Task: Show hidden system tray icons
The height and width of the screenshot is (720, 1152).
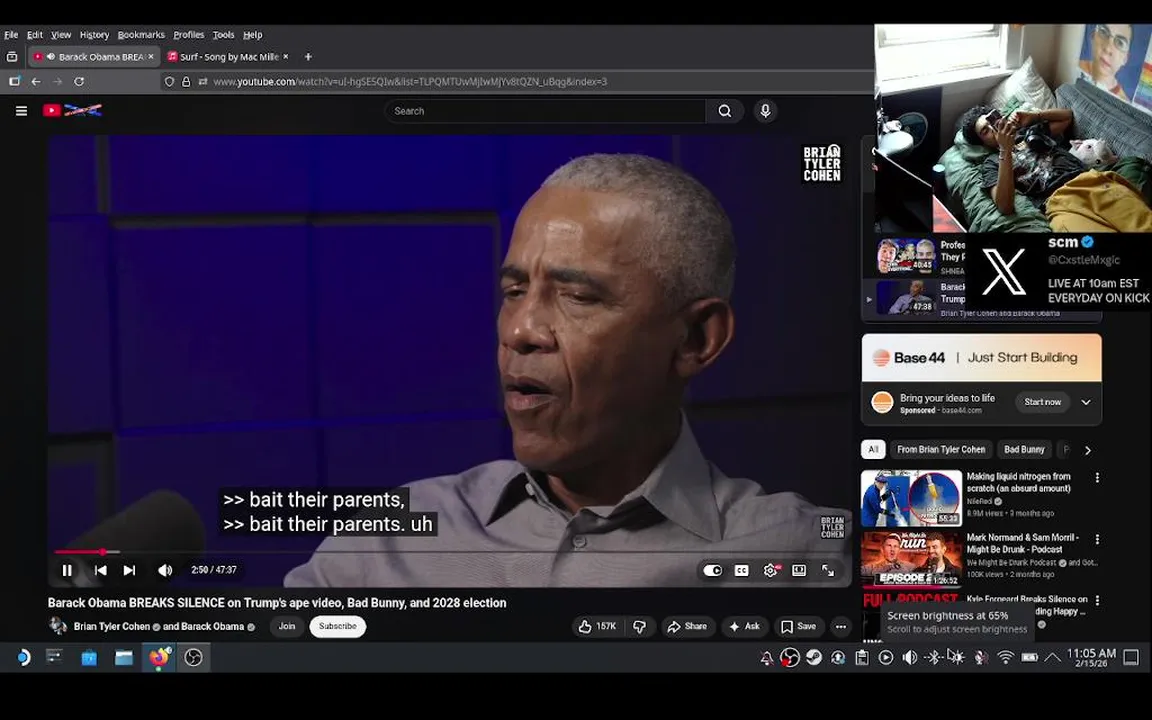Action: (x=1053, y=658)
